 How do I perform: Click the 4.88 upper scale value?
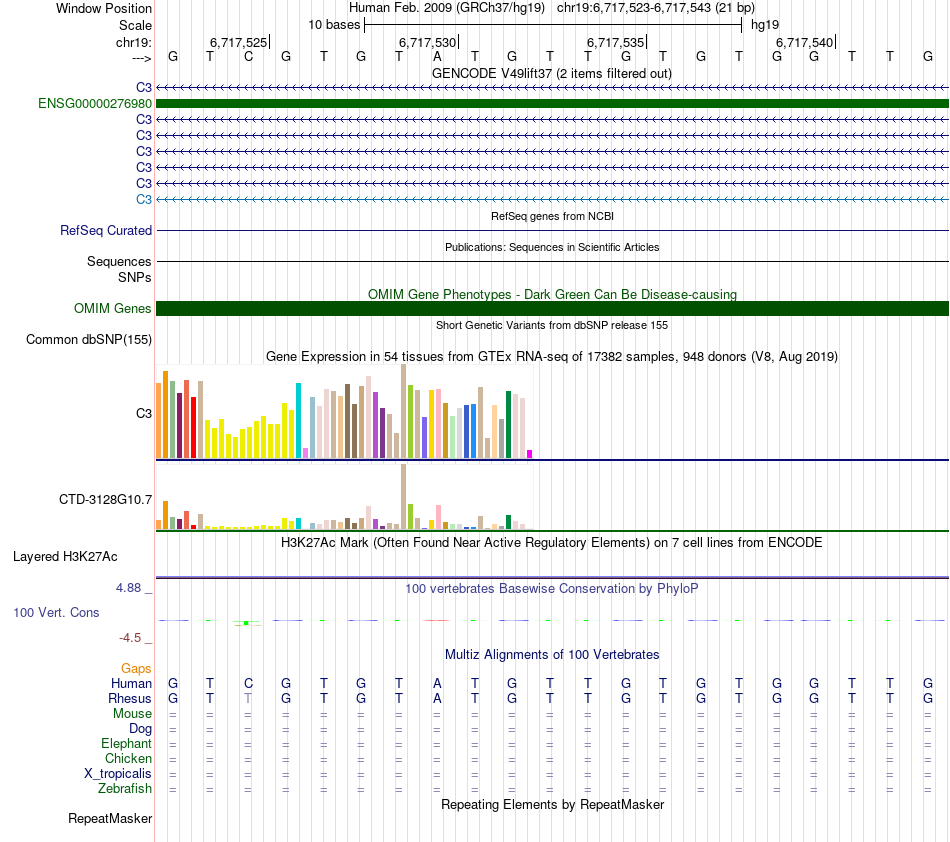coord(128,588)
